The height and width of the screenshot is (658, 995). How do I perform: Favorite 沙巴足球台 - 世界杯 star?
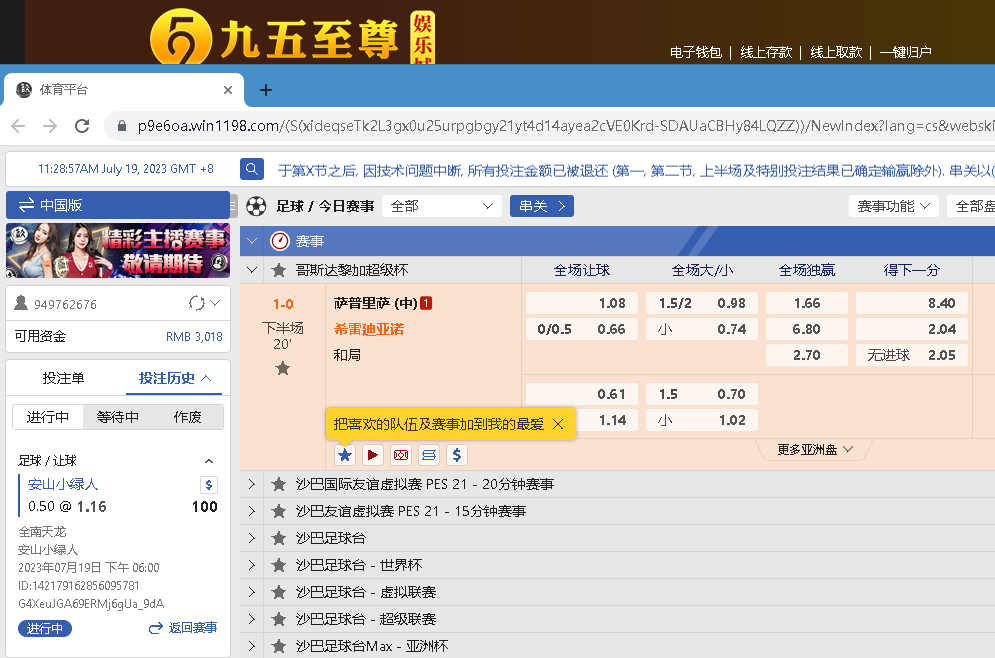[x=279, y=565]
